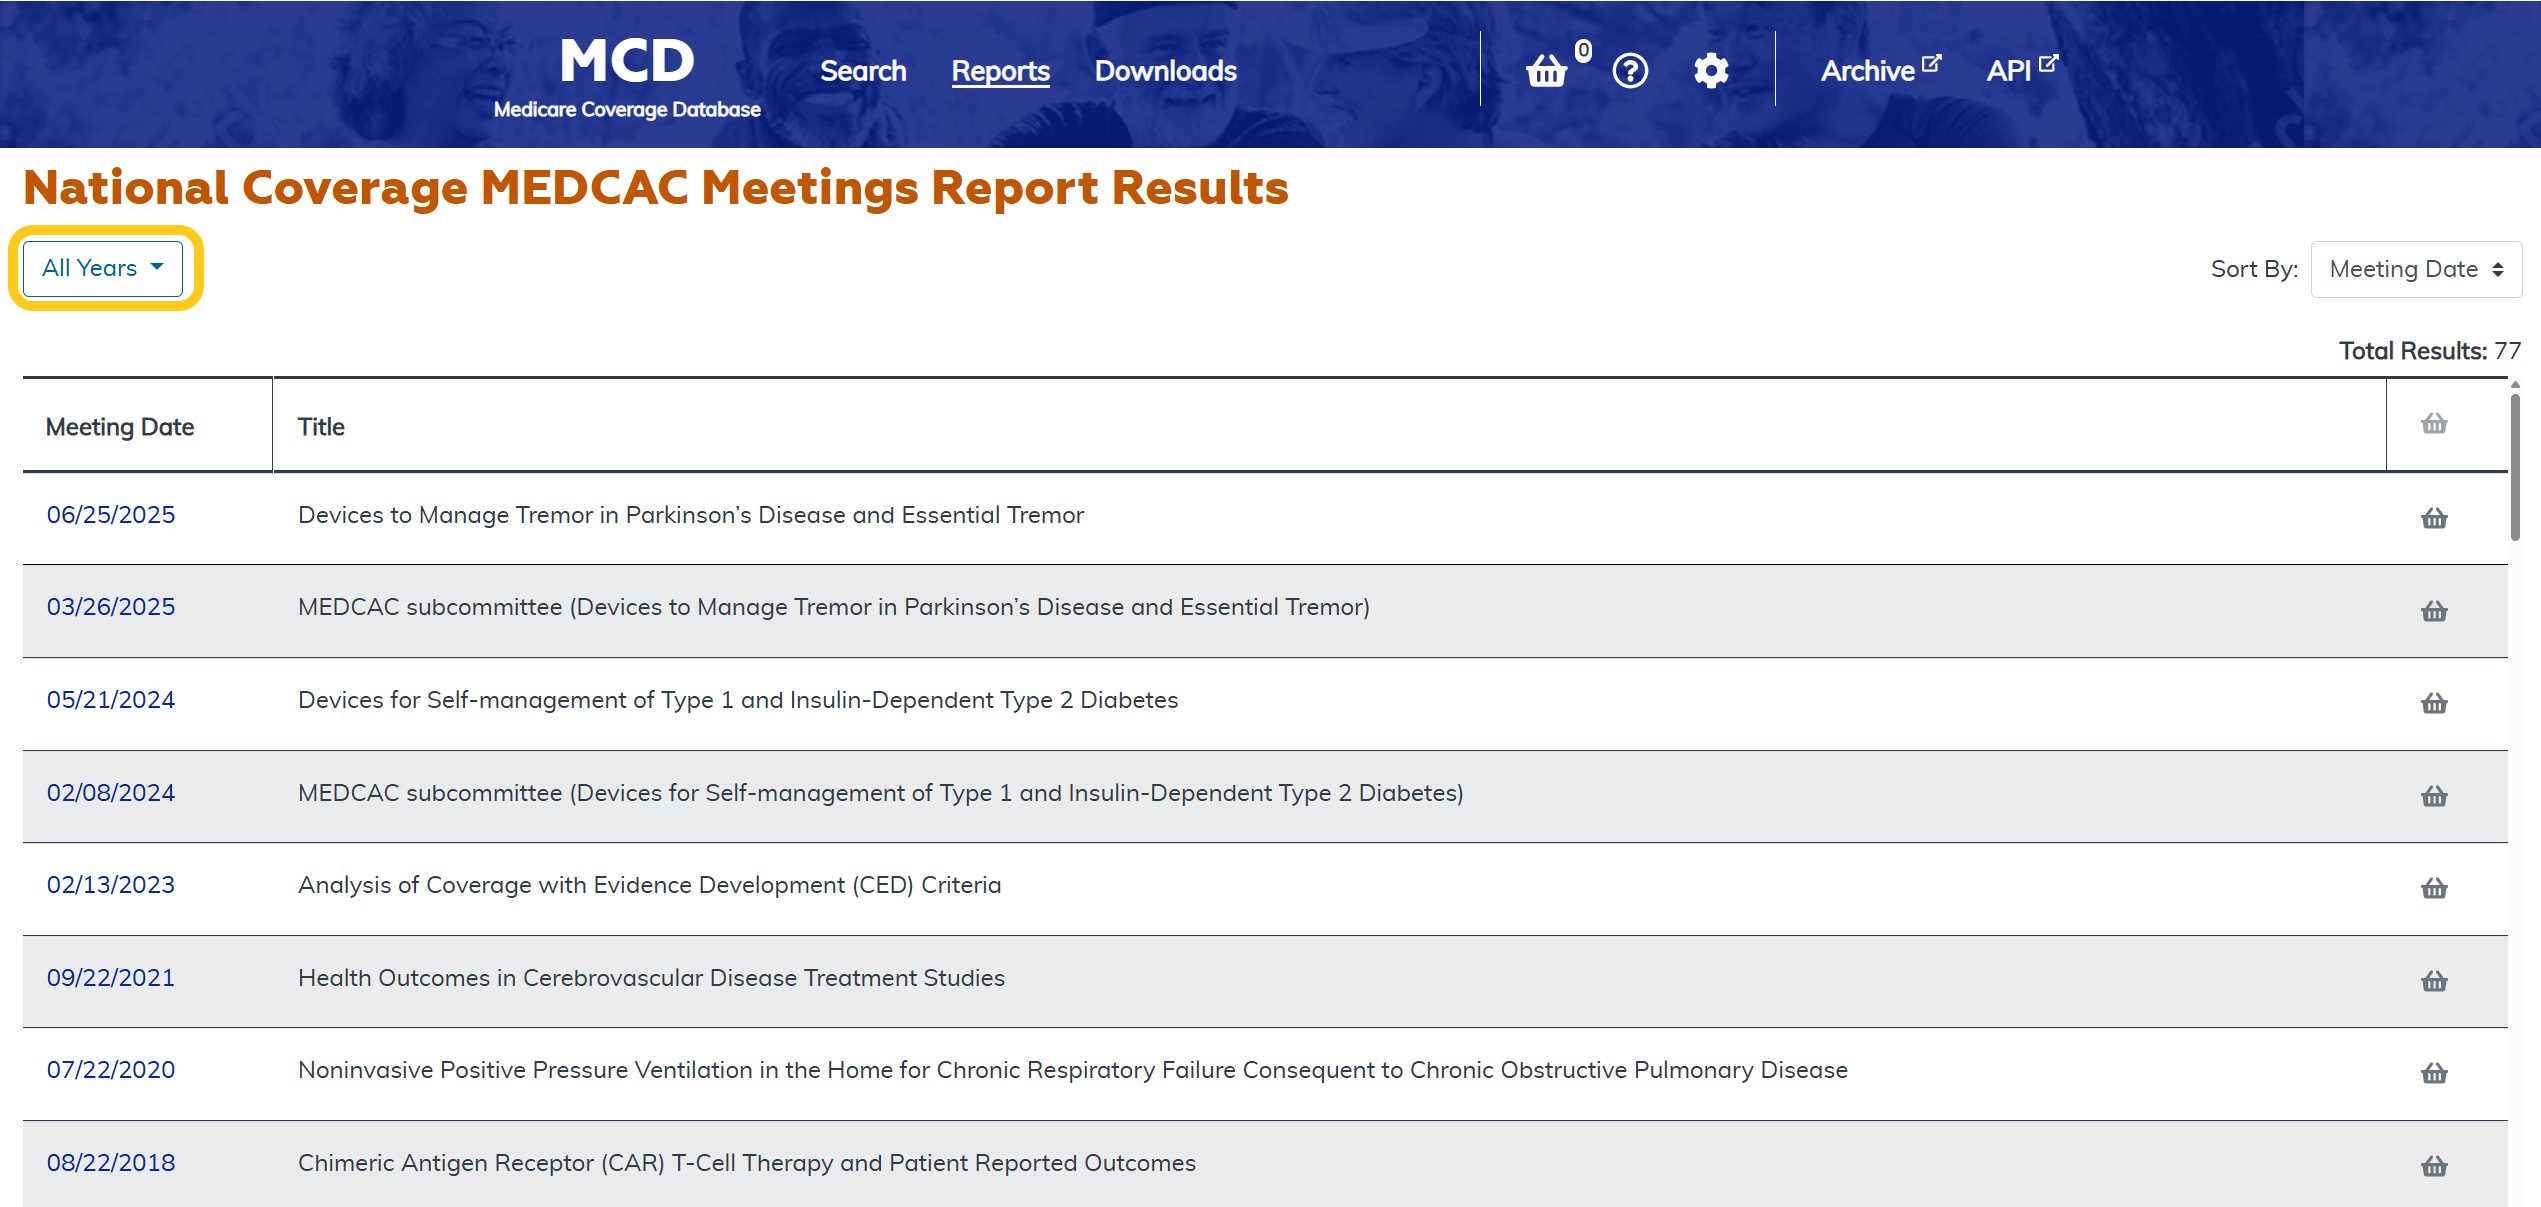
Task: Open the Downloads menu item
Action: [x=1165, y=71]
